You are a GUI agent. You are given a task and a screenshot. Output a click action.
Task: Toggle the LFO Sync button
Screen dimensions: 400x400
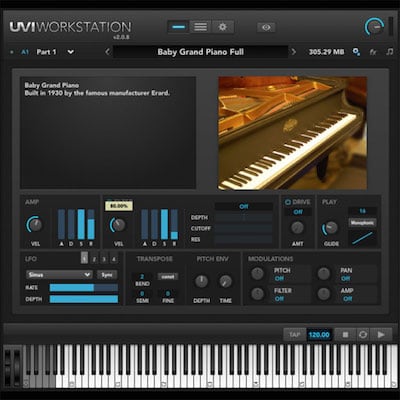click(107, 275)
